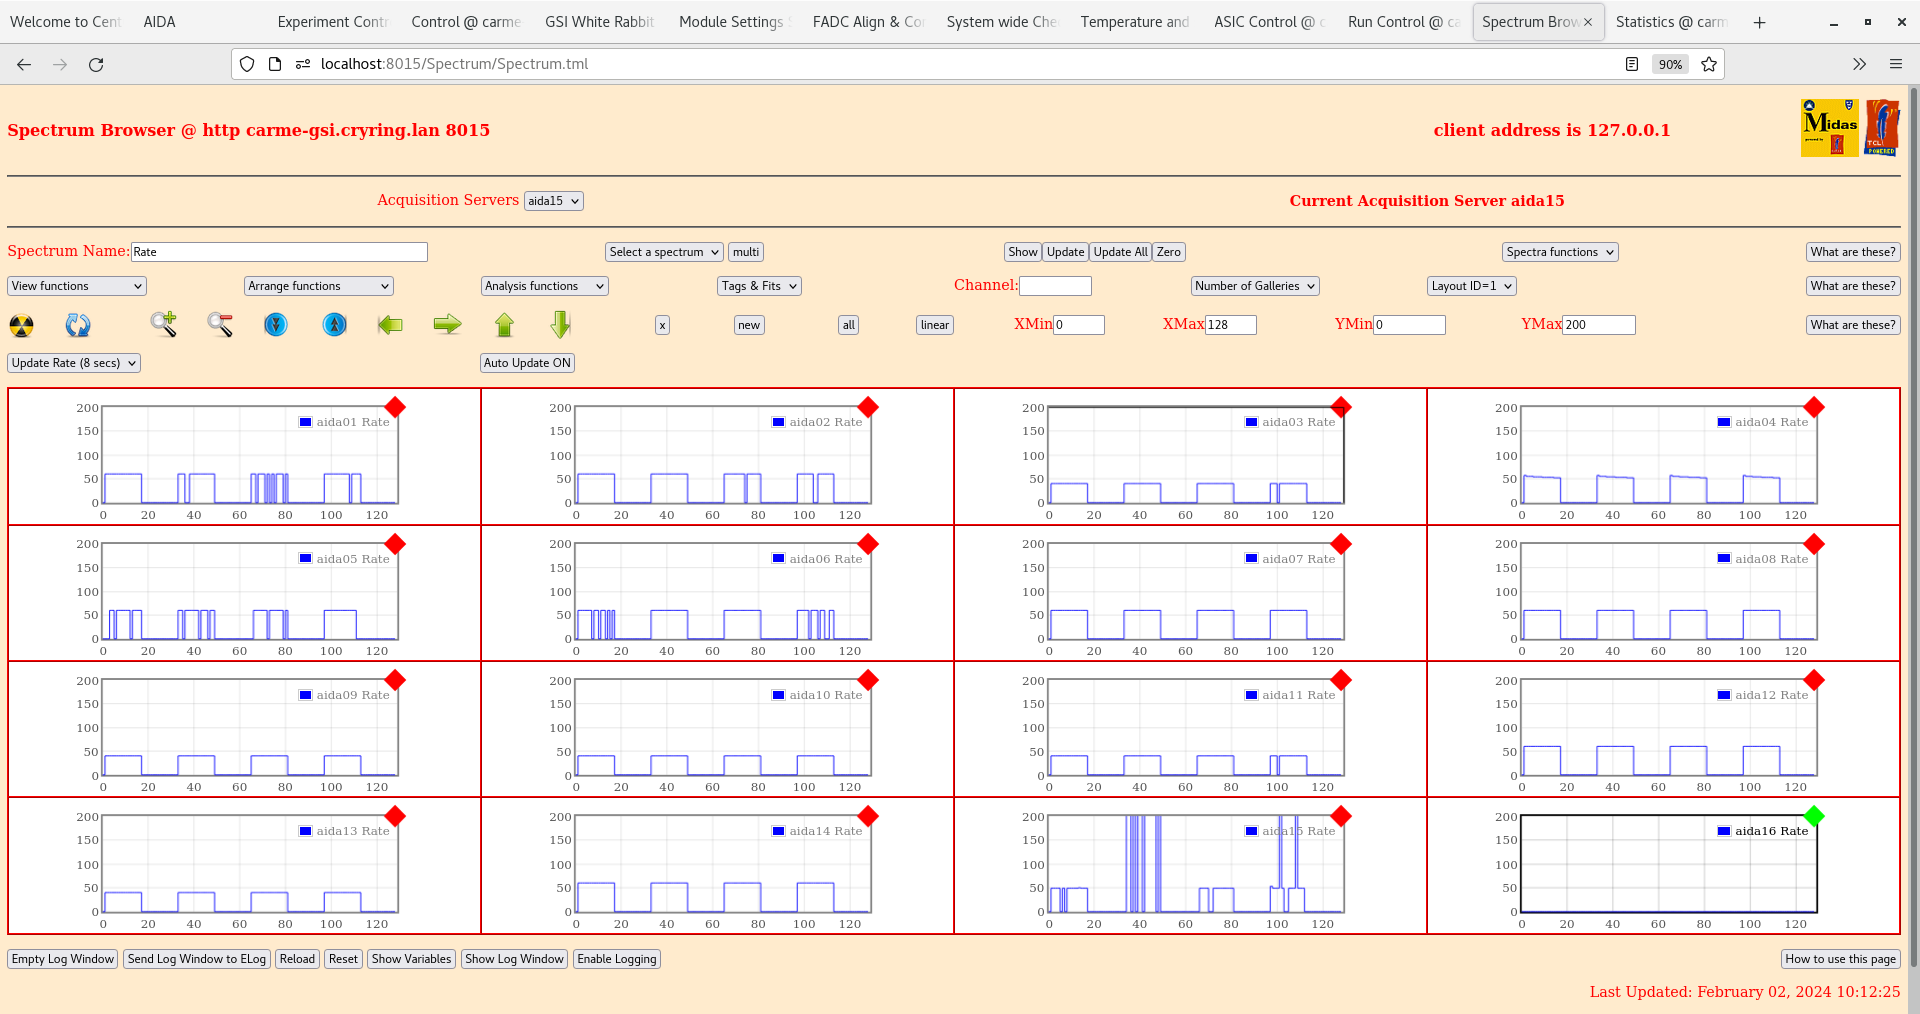Toggle the Auto Update ON button
The height and width of the screenshot is (1014, 1920).
point(527,363)
